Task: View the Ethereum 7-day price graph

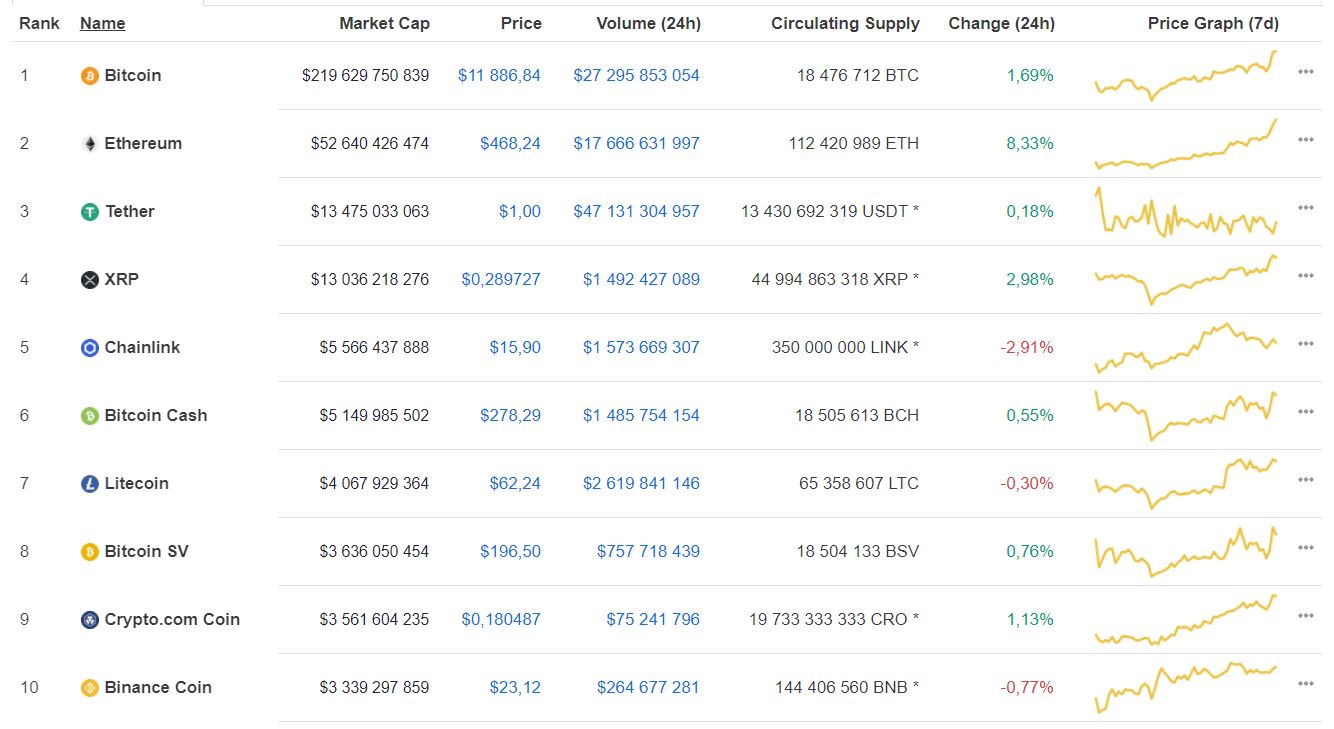Action: click(1185, 145)
